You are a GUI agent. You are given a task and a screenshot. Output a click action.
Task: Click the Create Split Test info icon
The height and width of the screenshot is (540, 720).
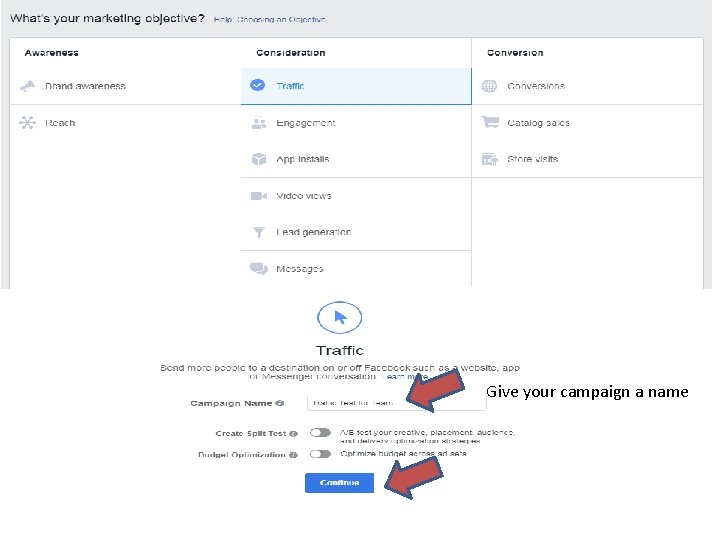[293, 433]
